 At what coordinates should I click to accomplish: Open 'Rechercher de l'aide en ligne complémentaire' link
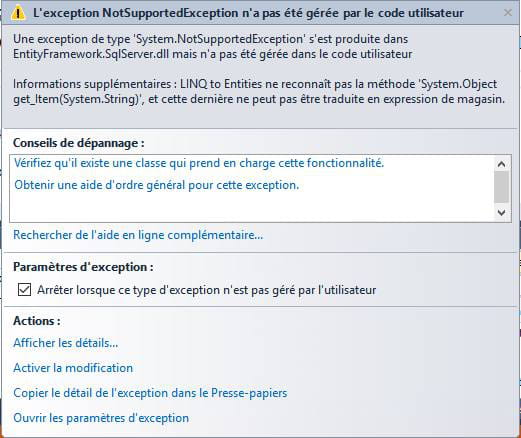click(x=138, y=235)
